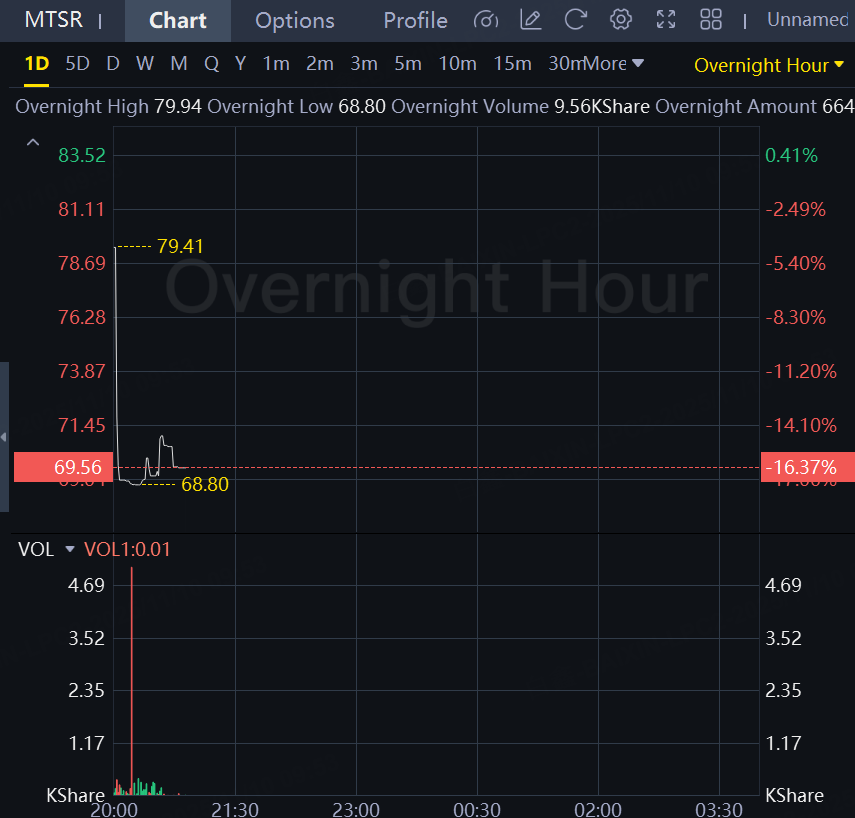The height and width of the screenshot is (818, 855).
Task: Switch to the weekly W timeframe
Action: (145, 64)
